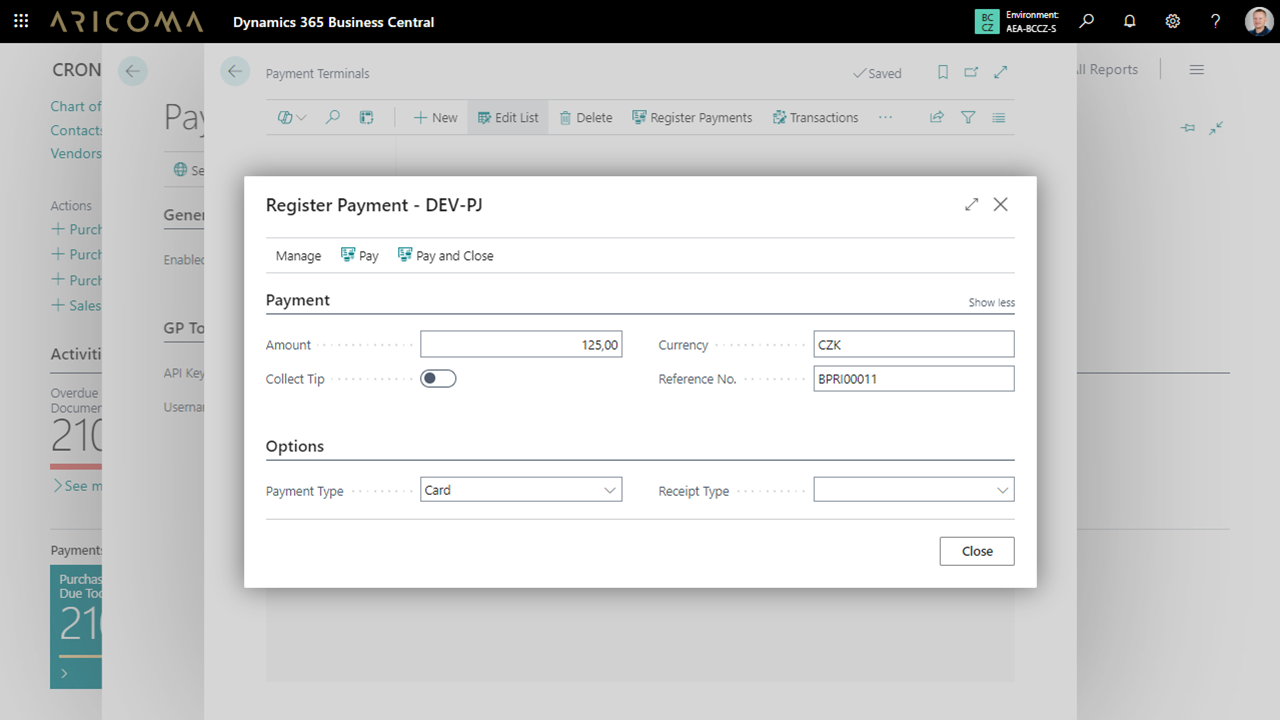
Task: Toggle the filter pane icon
Action: pos(968,117)
